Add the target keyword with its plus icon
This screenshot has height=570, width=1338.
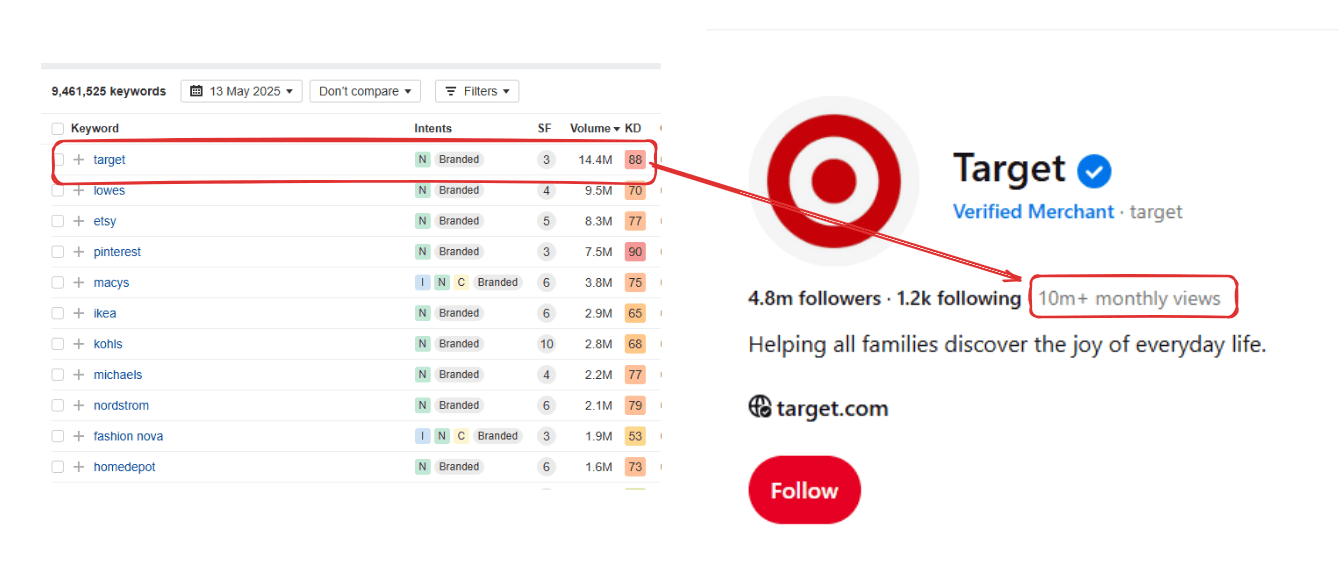click(79, 160)
